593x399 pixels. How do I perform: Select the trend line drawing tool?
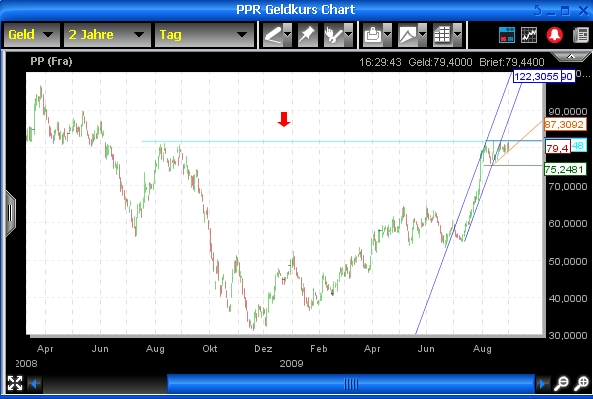pyautogui.click(x=273, y=35)
